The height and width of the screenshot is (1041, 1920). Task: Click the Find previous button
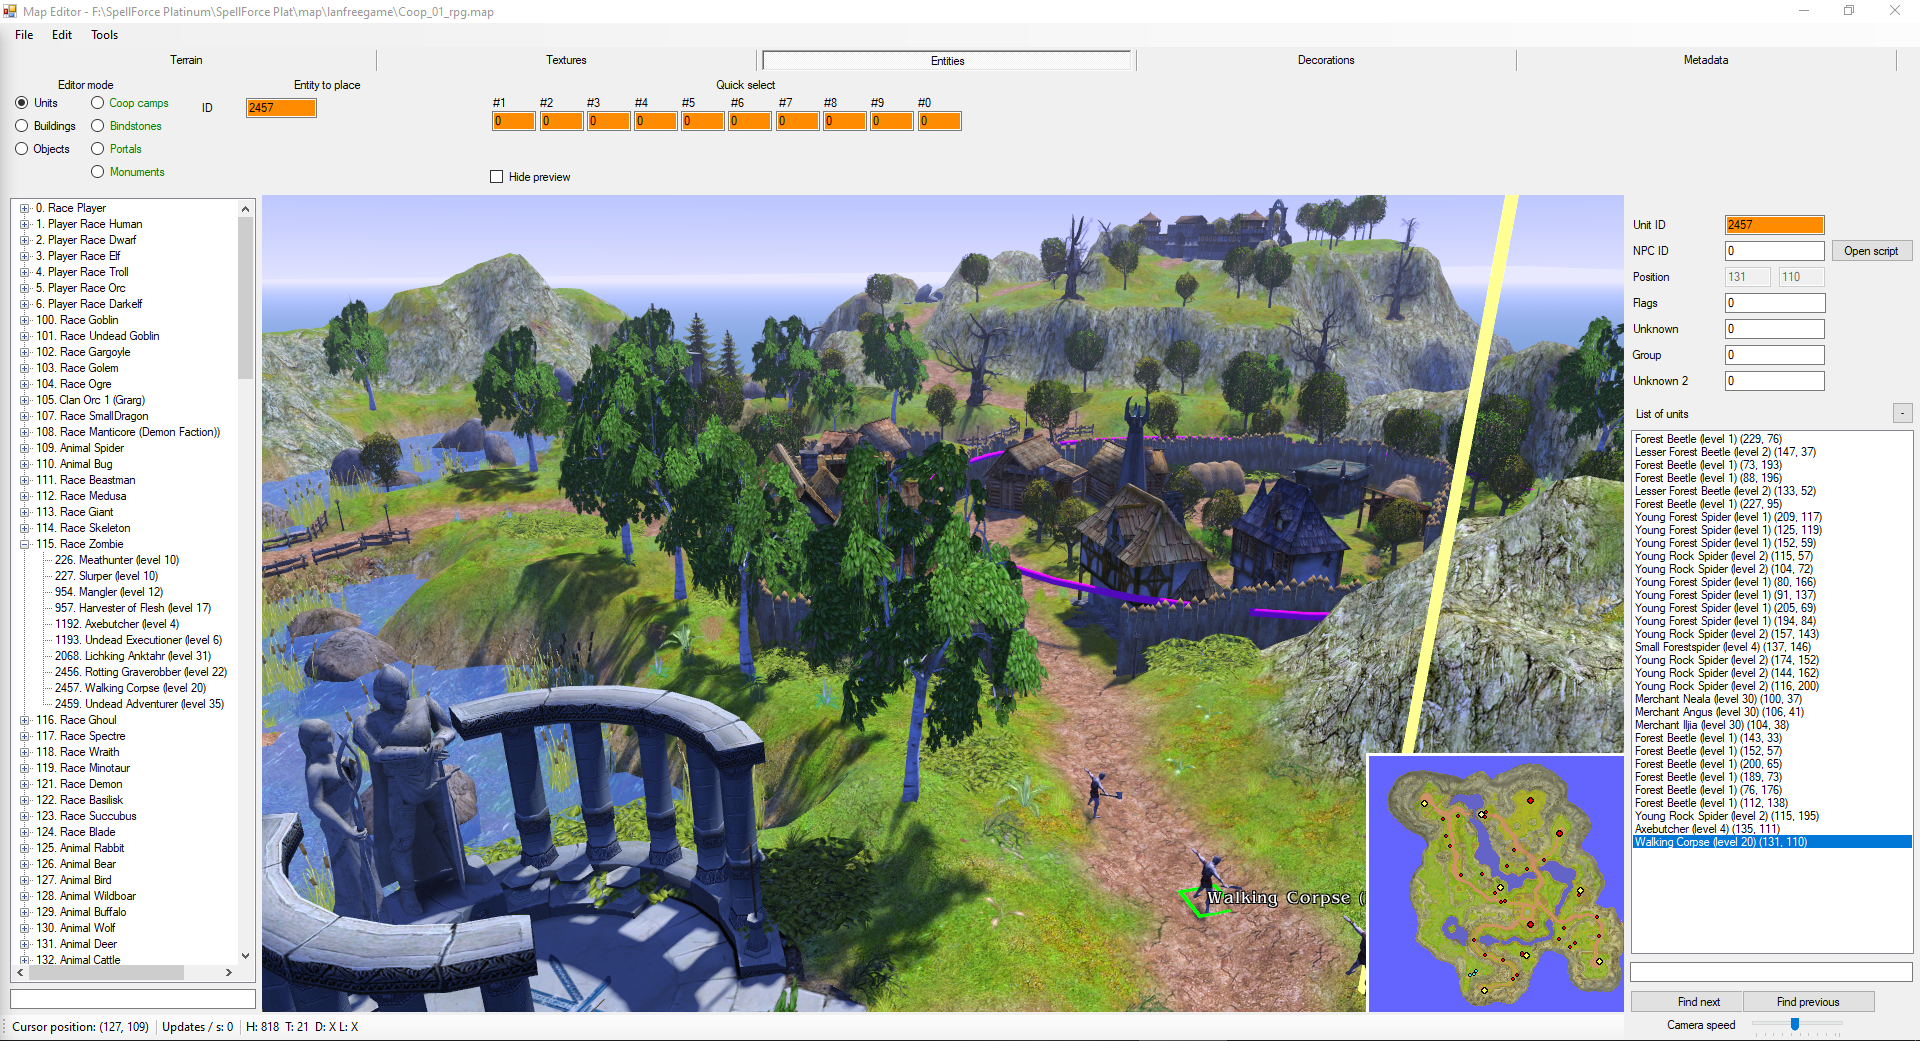tap(1808, 1002)
